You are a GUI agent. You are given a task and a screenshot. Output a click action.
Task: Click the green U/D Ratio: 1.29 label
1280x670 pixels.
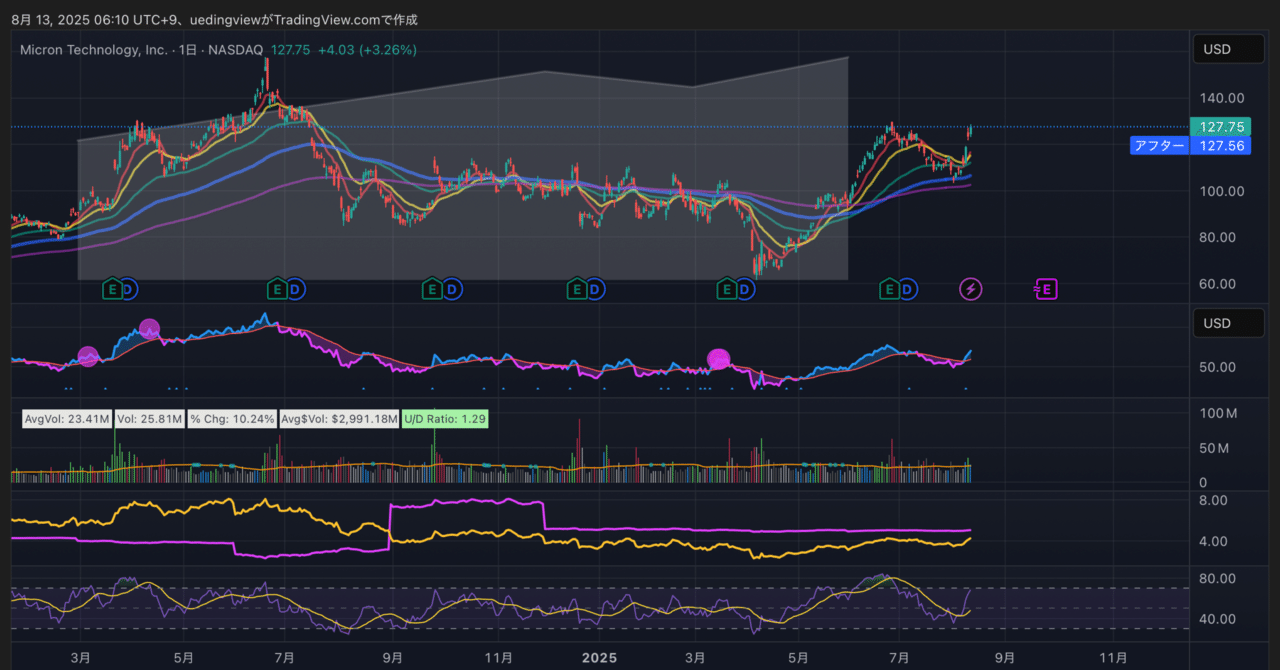click(x=445, y=419)
